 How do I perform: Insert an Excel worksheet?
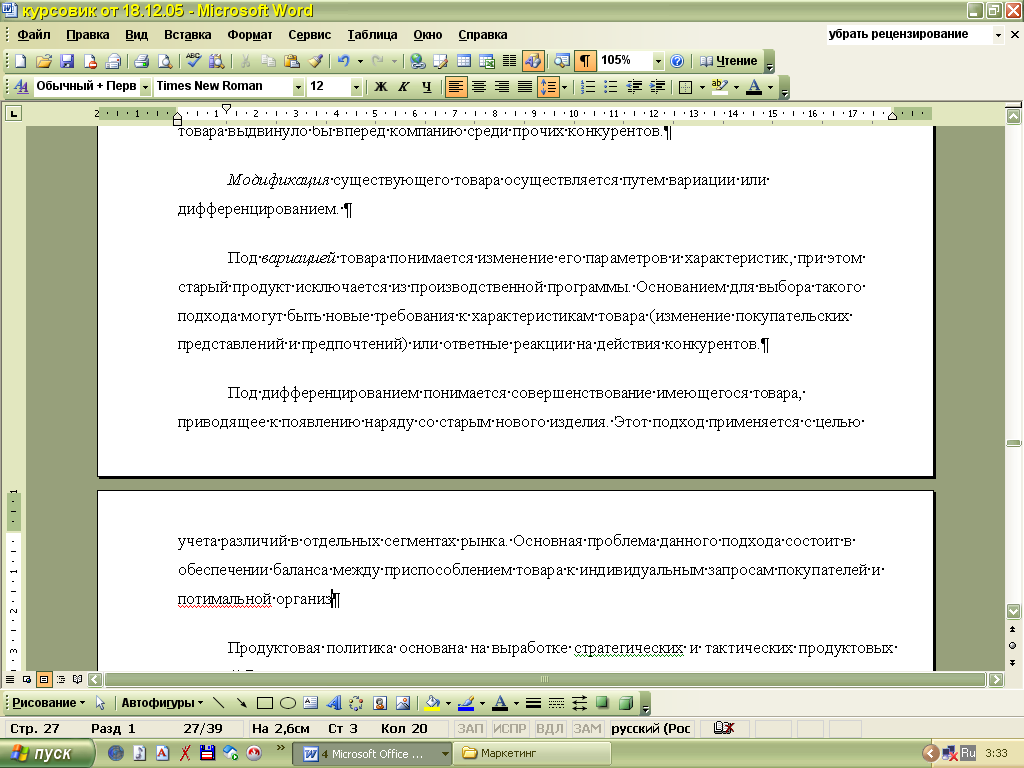pos(487,61)
